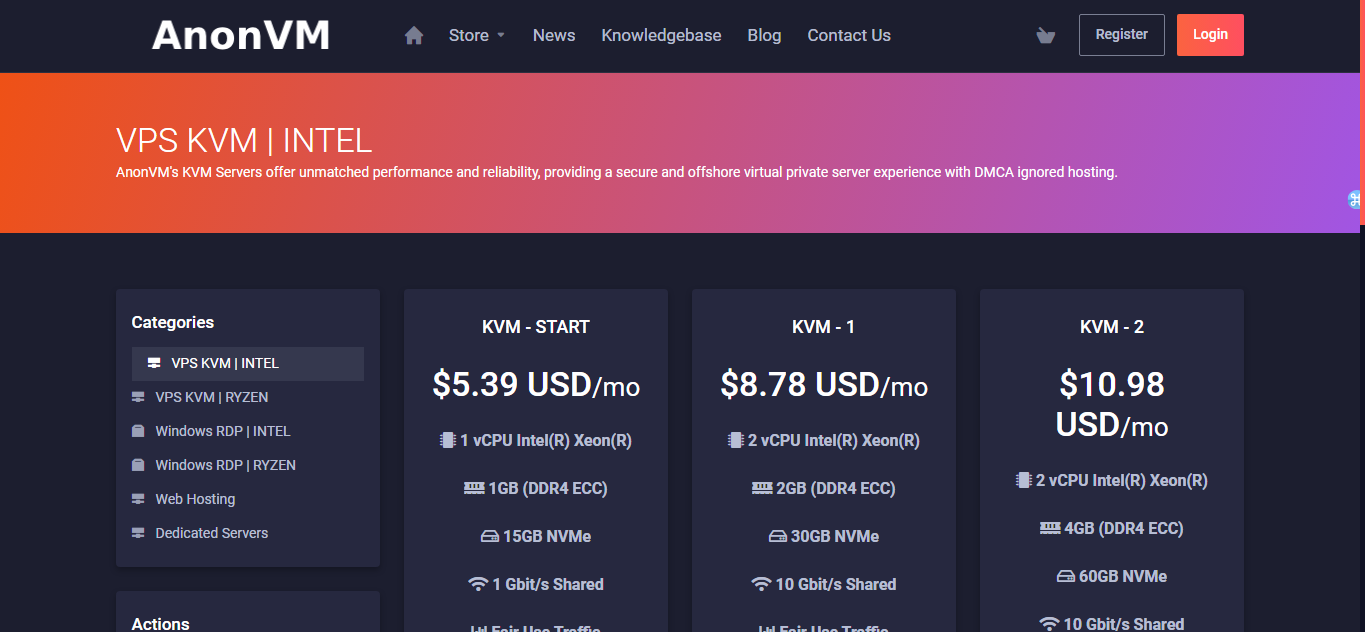Click the VPS KVM | INTEL banner heading
Screen dimensions: 1365x632
pyautogui.click(x=244, y=140)
